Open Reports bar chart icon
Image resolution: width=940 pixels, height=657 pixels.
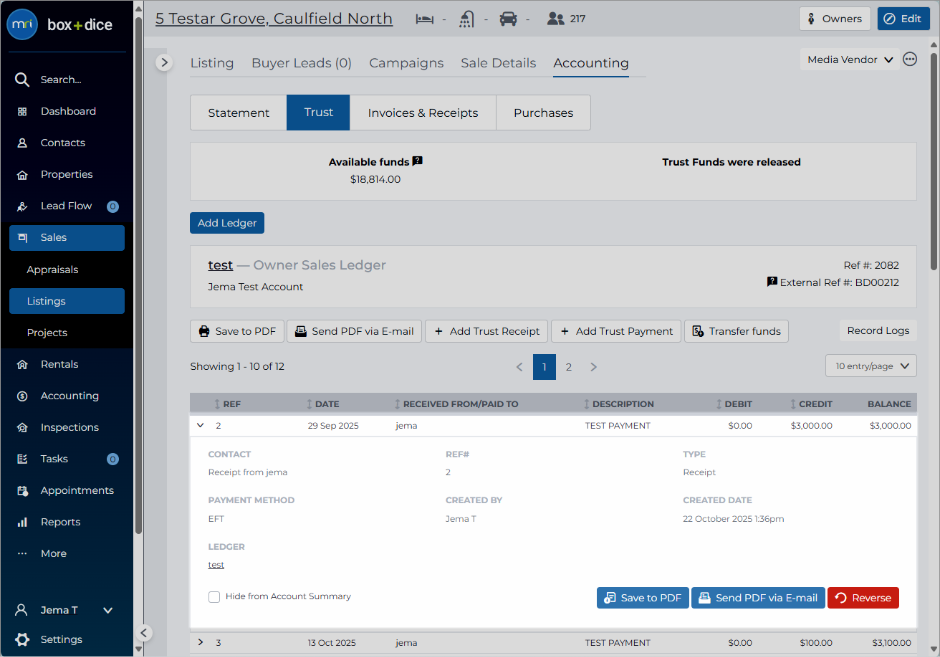pyautogui.click(x=22, y=522)
